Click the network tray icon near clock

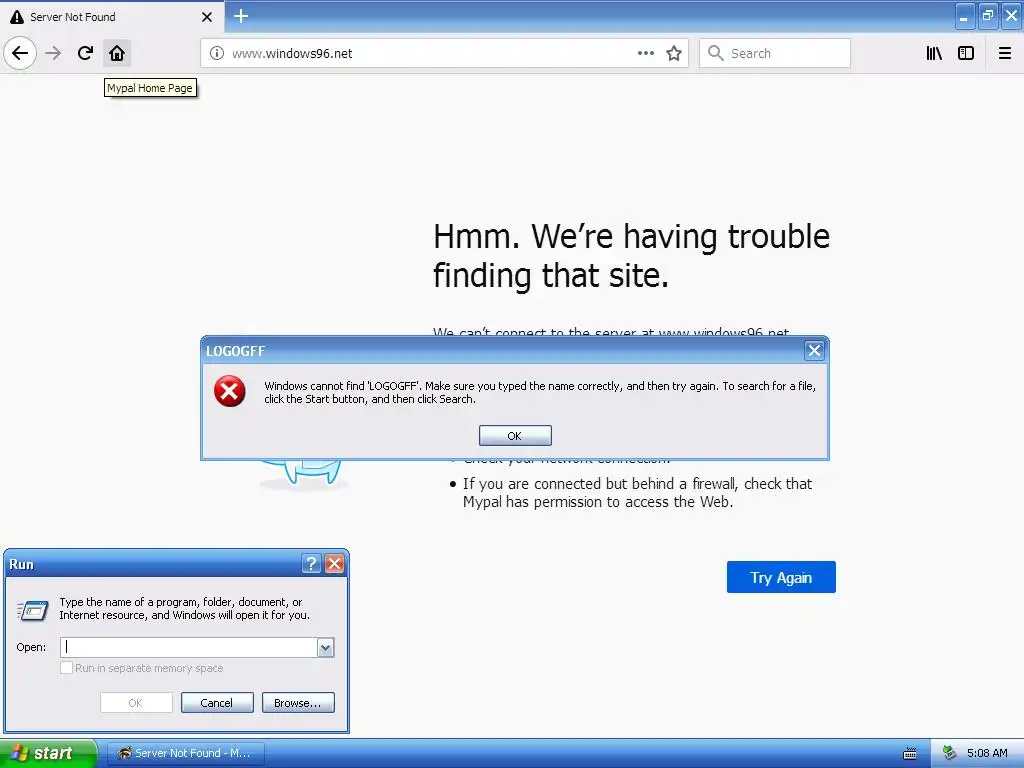(x=950, y=753)
